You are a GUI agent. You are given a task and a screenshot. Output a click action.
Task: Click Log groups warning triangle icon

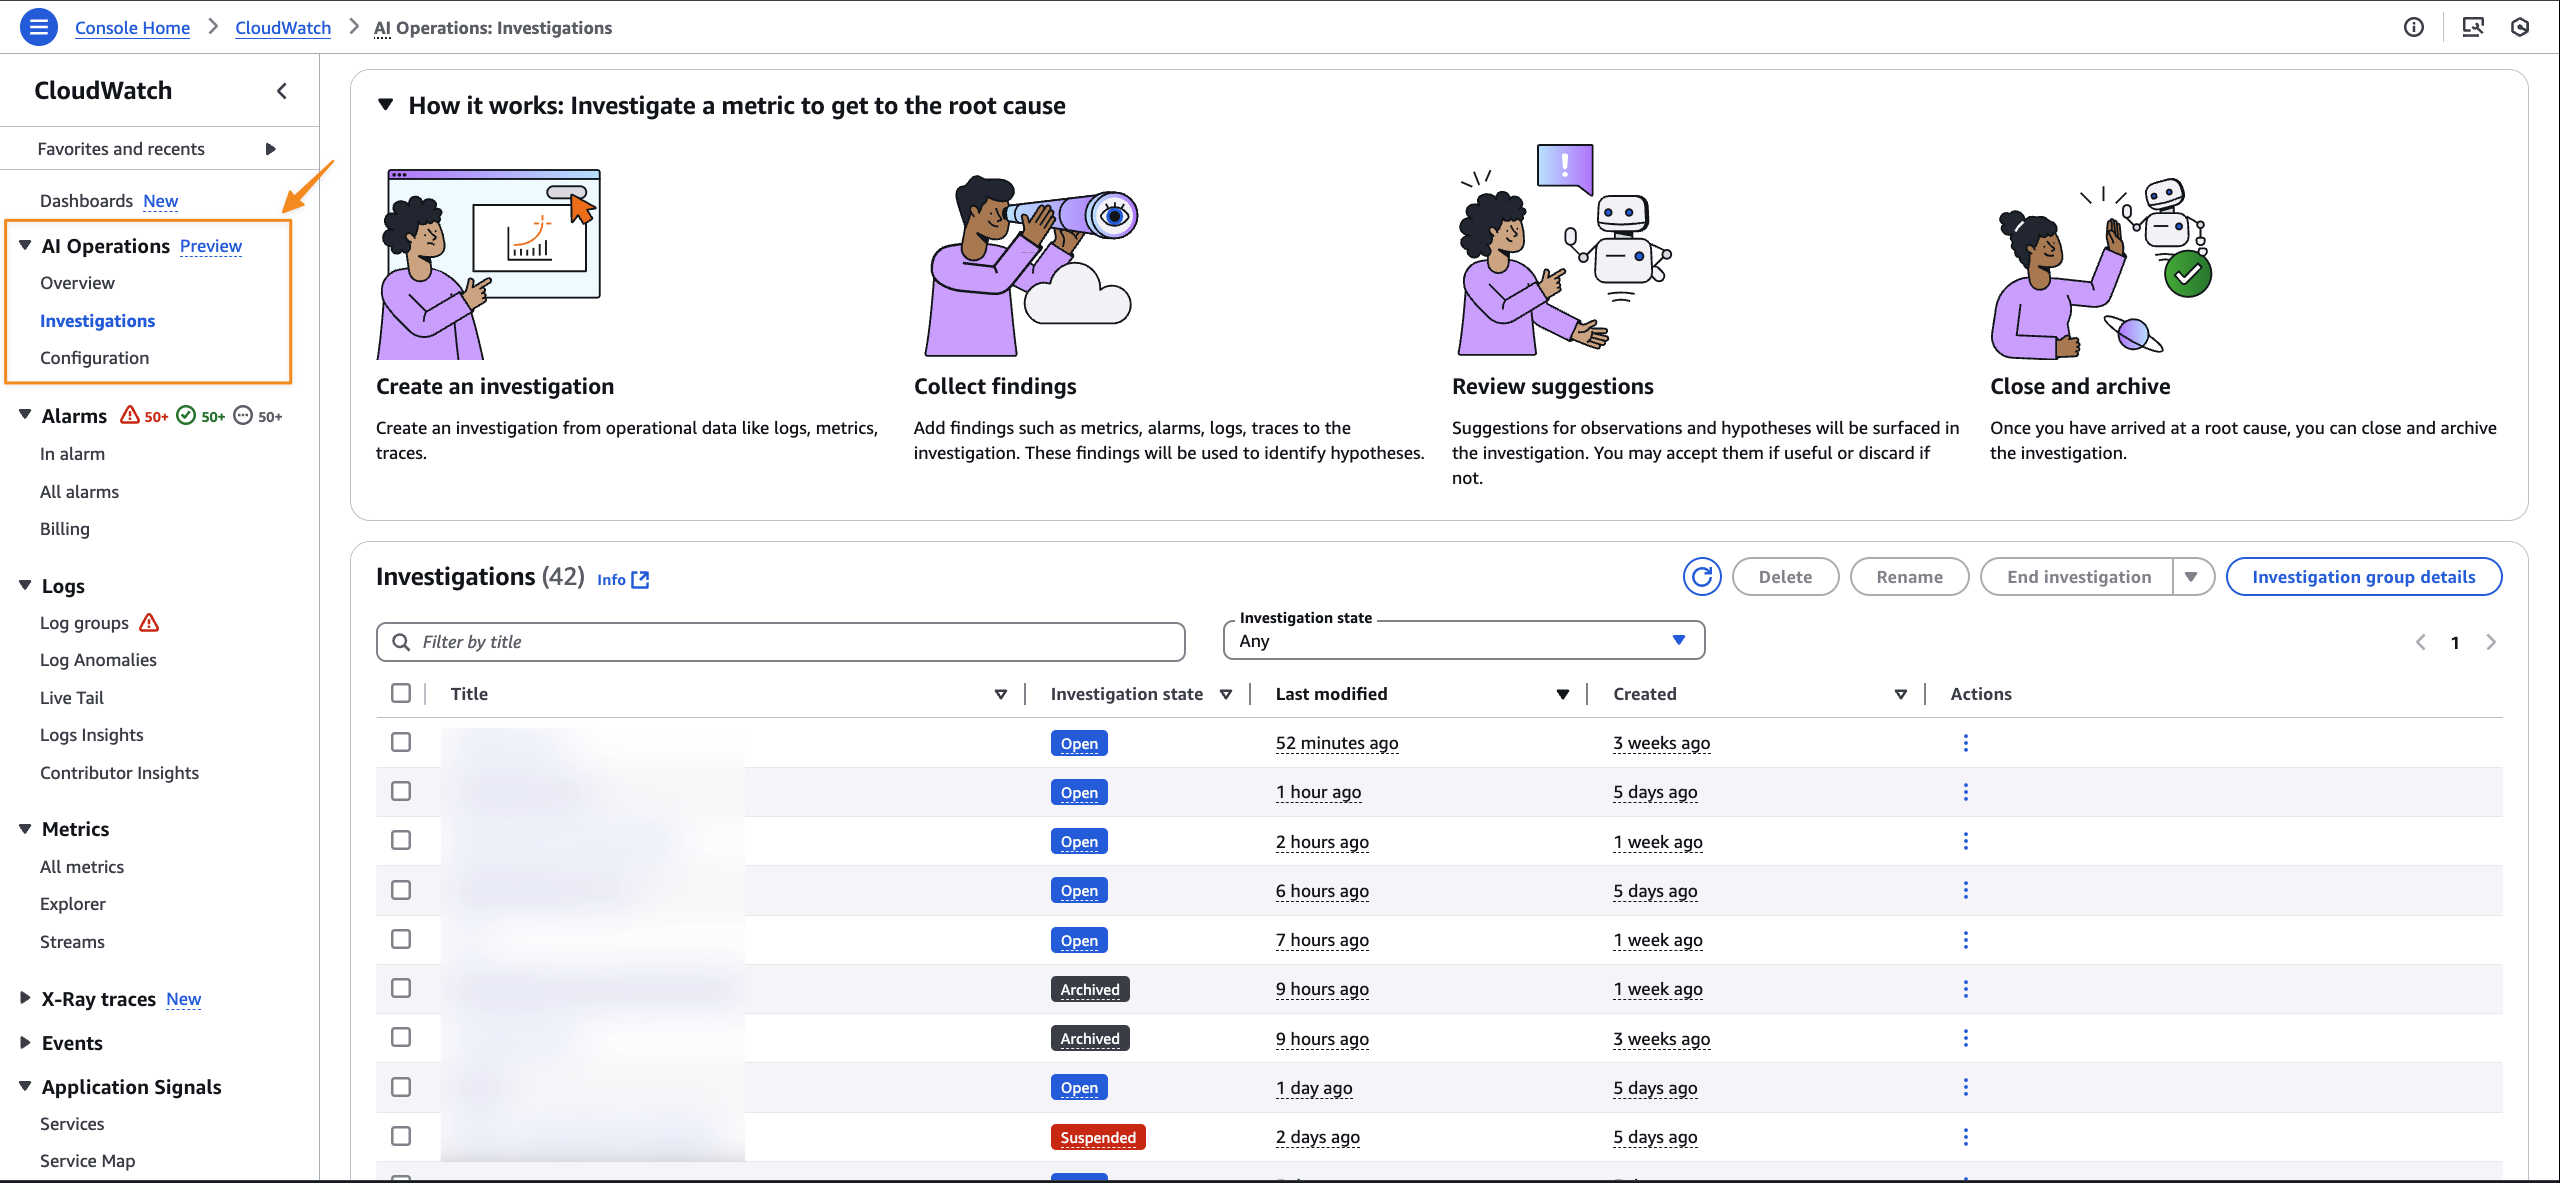click(149, 623)
